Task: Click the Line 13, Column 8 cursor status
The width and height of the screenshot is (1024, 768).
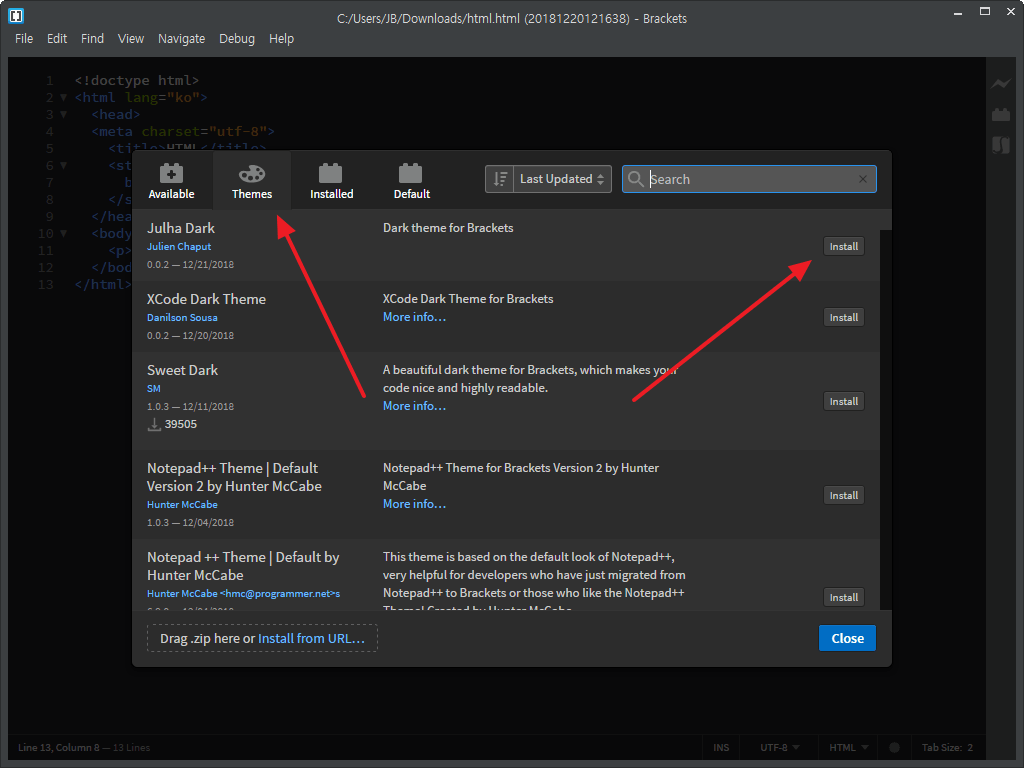Action: 59,747
